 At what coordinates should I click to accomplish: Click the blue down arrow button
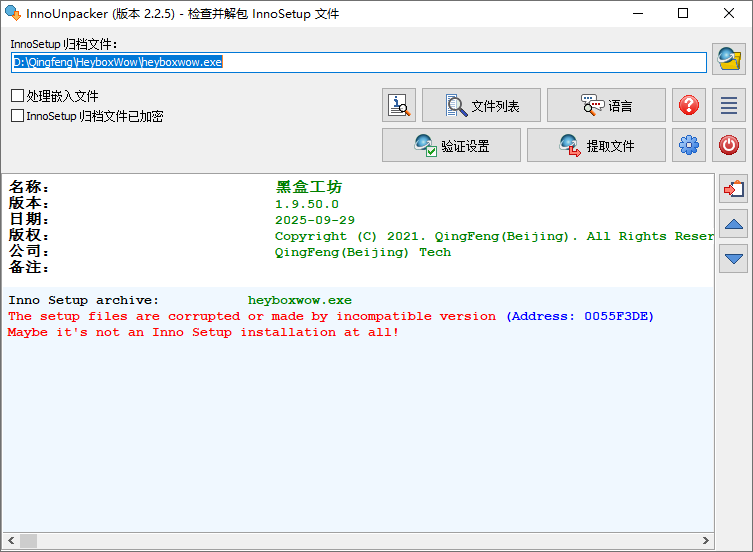click(x=733, y=258)
